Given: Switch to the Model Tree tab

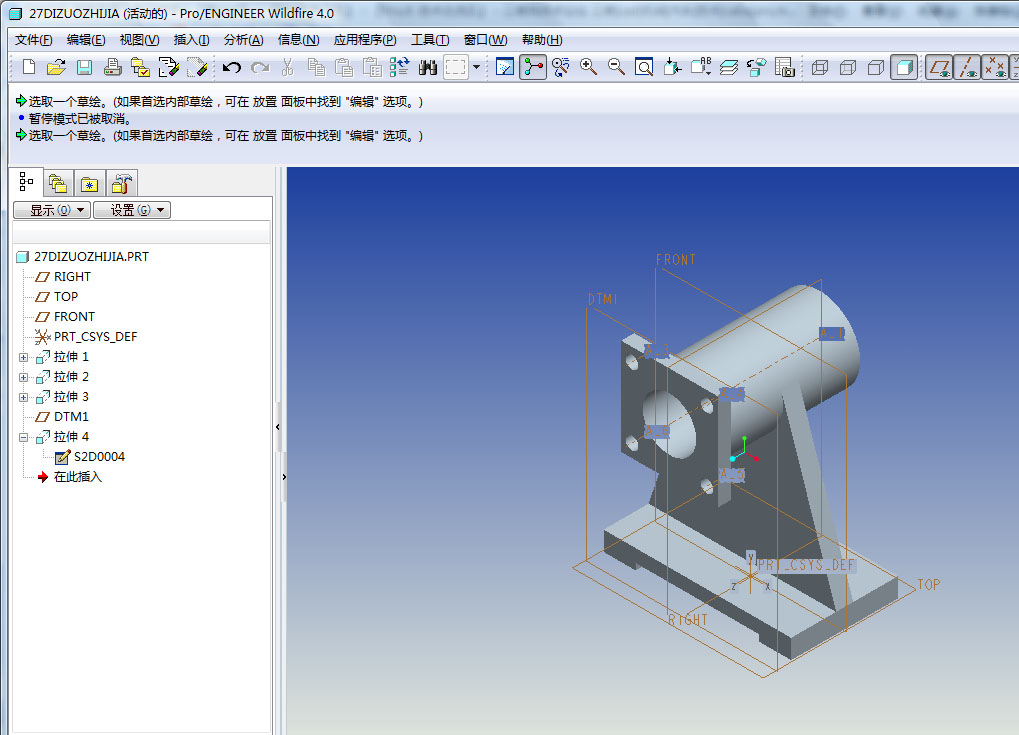Looking at the screenshot, I should point(26,182).
